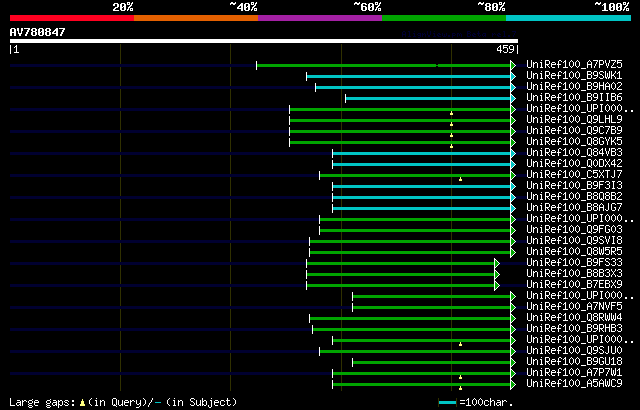The image size is (640, 410).
Task: Select the UniRef100_B9GU18 label
Action: [574, 362]
